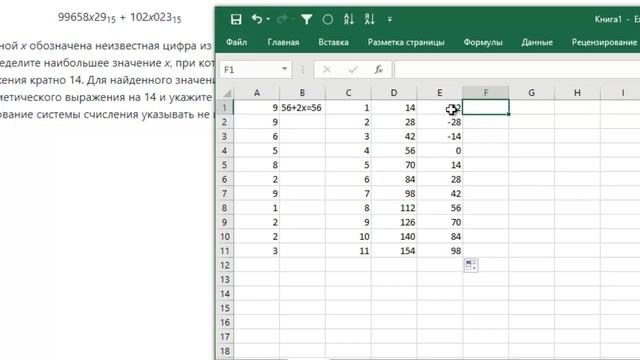Click cell A5 with value 8
Screen dimensions: 640x360
[257, 165]
